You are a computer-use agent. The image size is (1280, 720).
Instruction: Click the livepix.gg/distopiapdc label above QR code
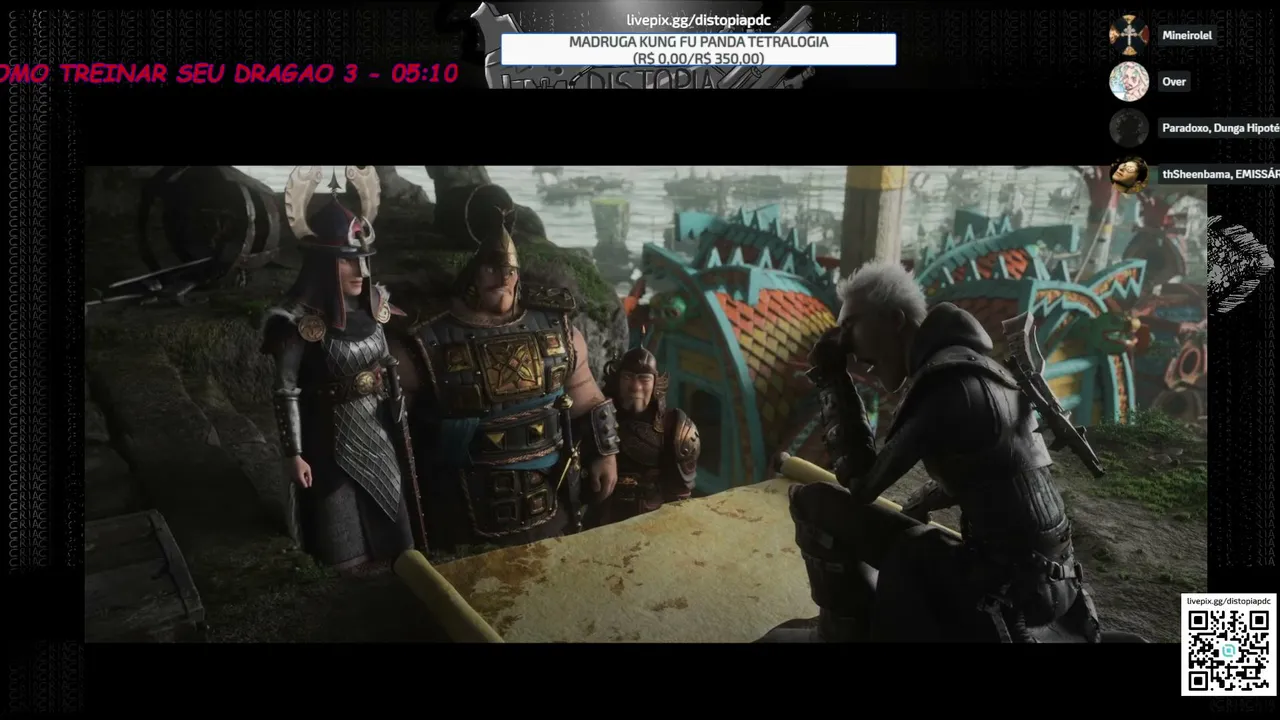point(1229,601)
